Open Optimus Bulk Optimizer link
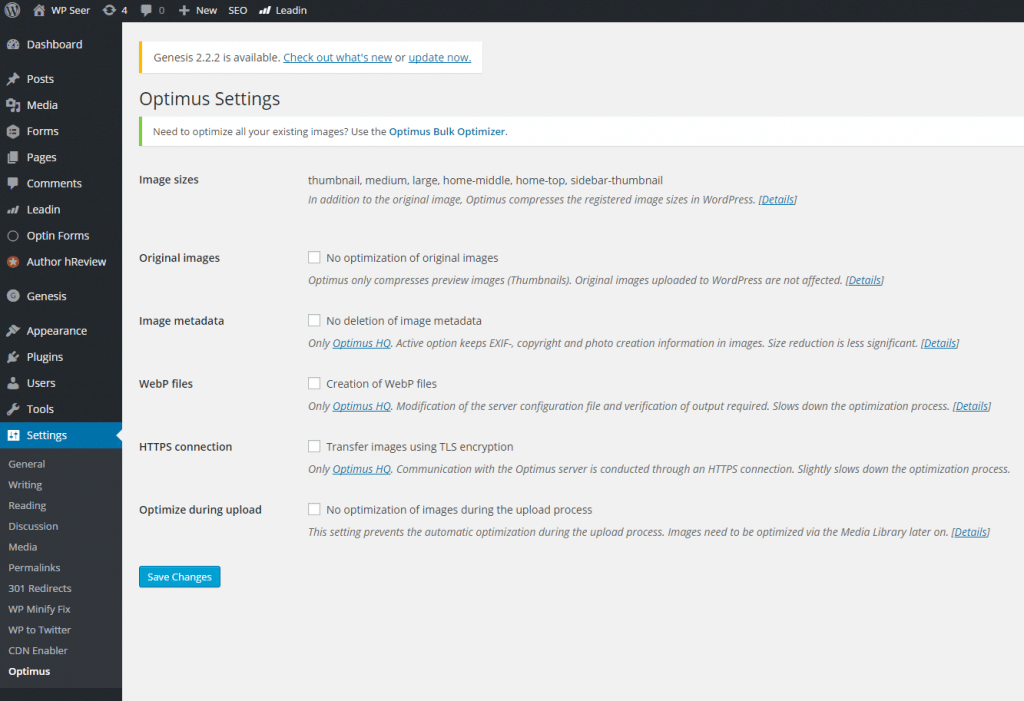The height and width of the screenshot is (701, 1024). click(x=447, y=131)
